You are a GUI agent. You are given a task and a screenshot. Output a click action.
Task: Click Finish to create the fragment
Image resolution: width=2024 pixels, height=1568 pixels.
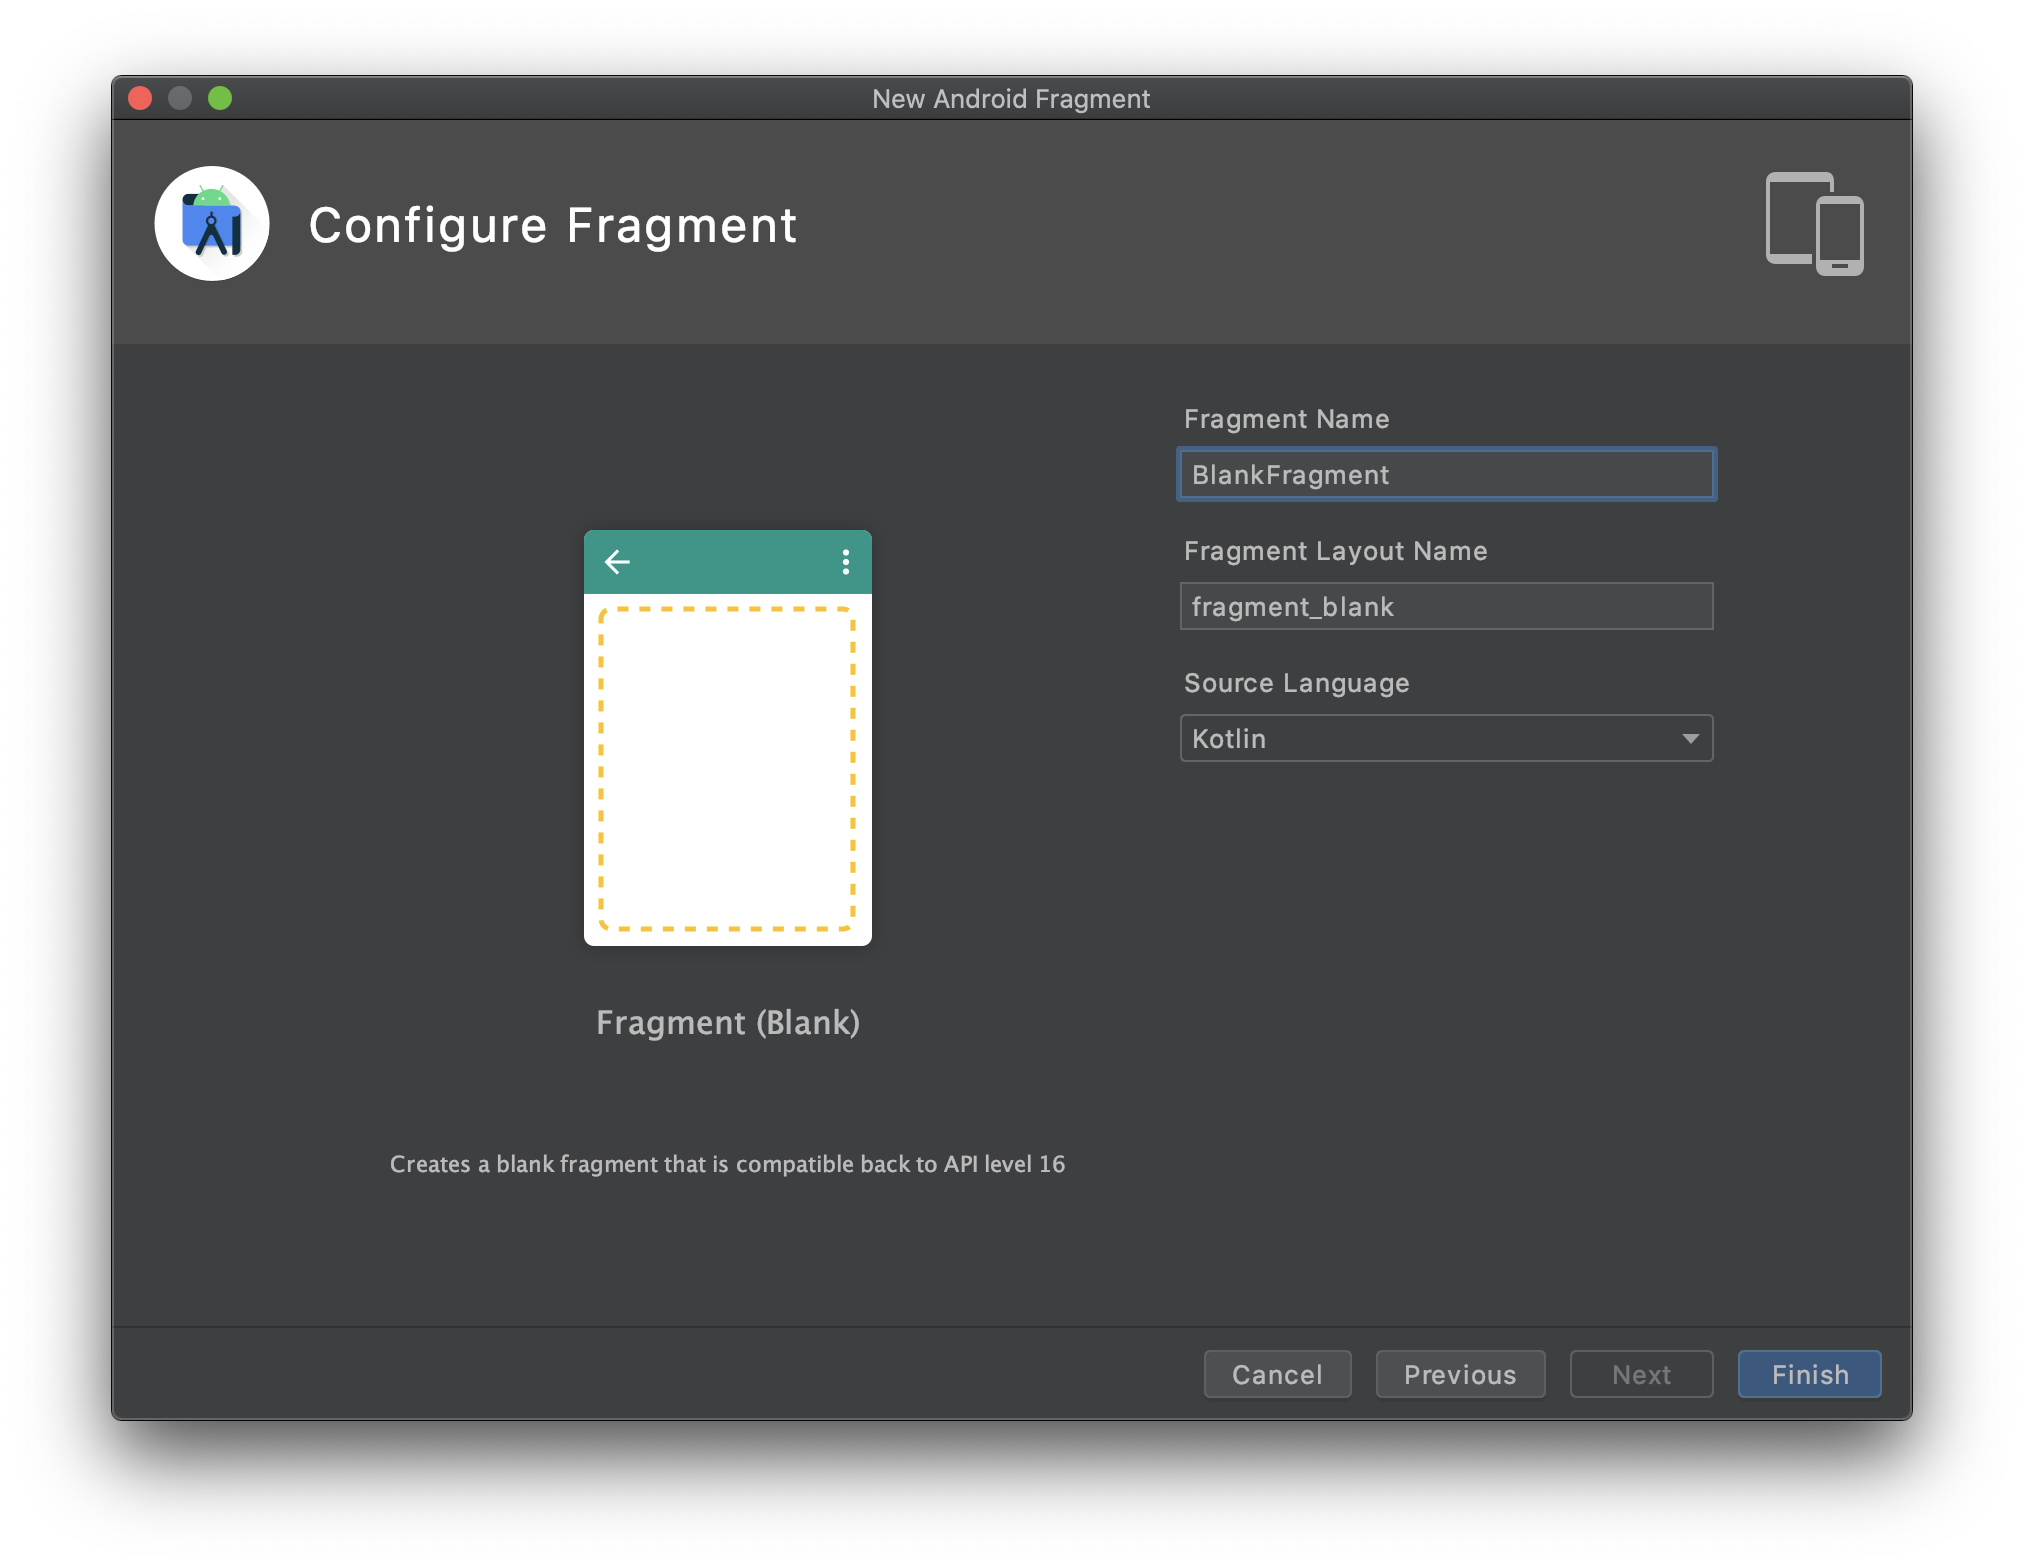tap(1809, 1375)
